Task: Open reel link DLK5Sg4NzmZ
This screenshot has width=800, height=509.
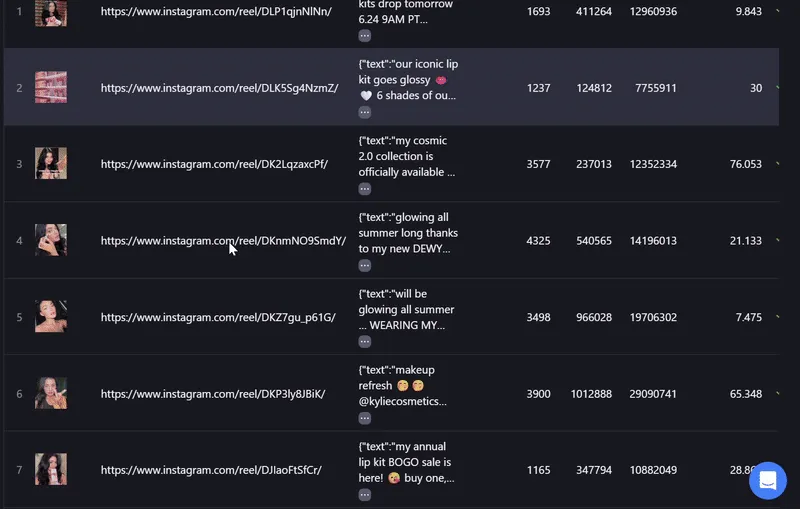Action: (219, 88)
